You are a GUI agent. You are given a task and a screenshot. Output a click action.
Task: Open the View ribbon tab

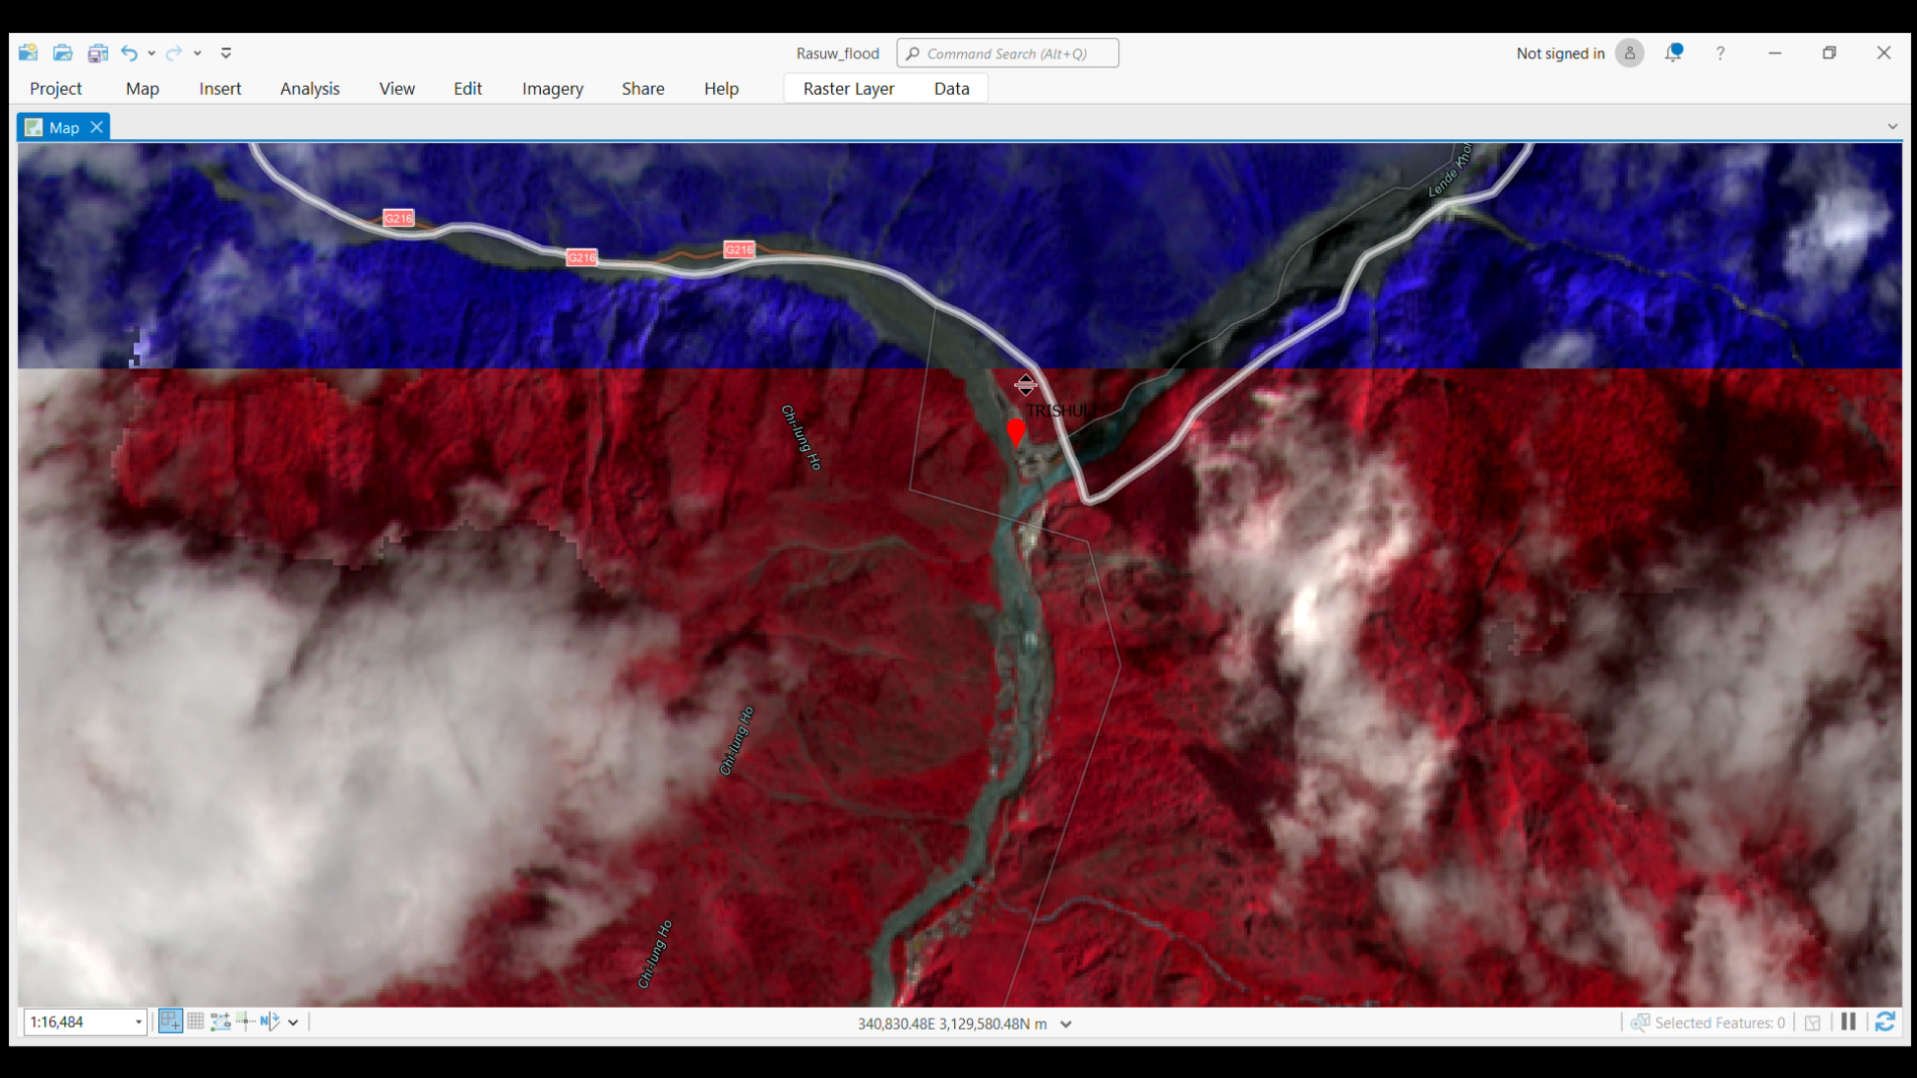tap(397, 88)
